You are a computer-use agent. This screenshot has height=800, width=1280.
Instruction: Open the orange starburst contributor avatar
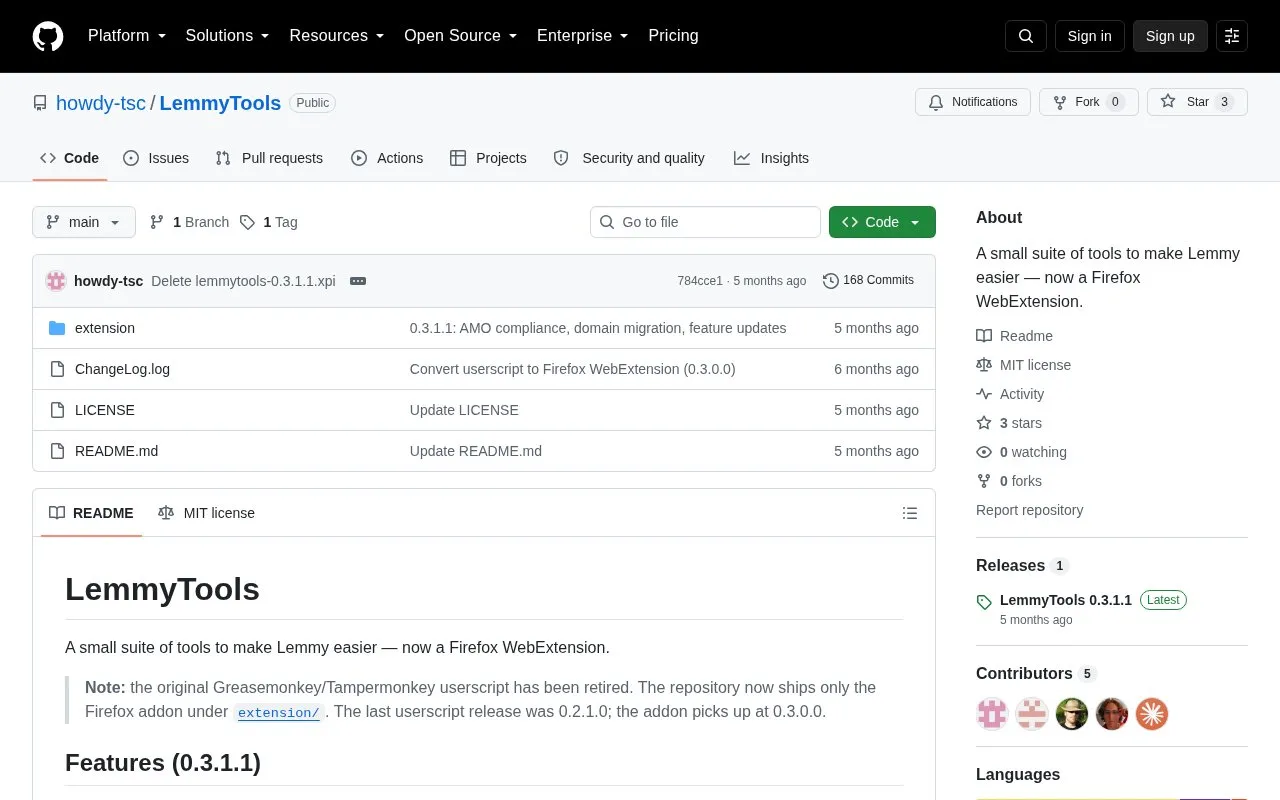pyautogui.click(x=1152, y=714)
